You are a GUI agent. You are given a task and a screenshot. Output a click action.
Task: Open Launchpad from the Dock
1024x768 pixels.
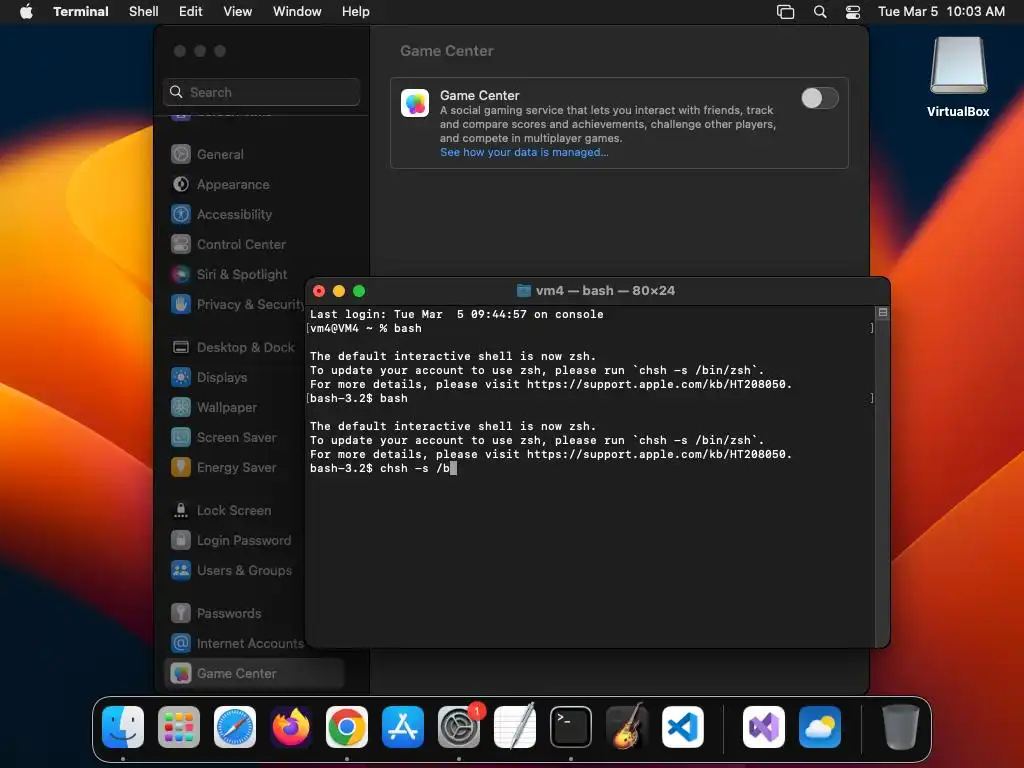click(179, 727)
